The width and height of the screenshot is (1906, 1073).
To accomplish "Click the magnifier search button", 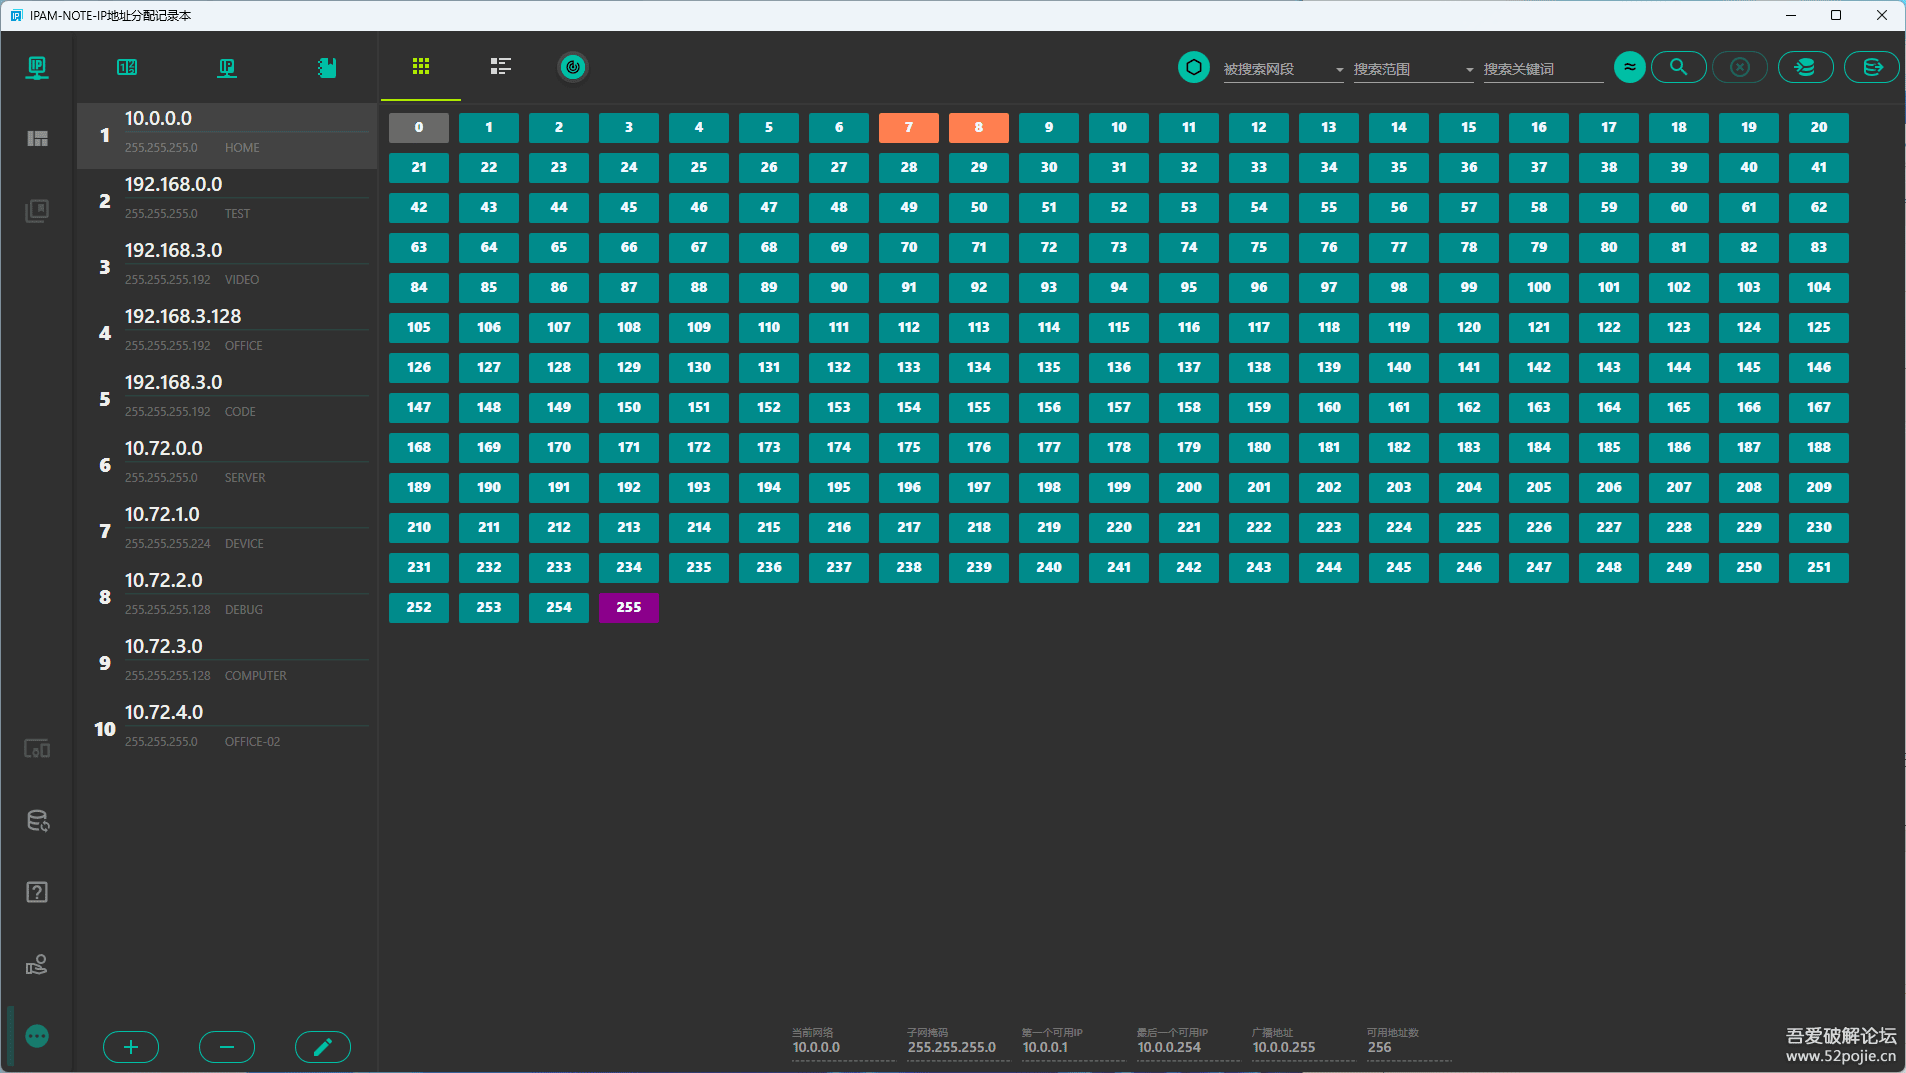I will 1678,67.
